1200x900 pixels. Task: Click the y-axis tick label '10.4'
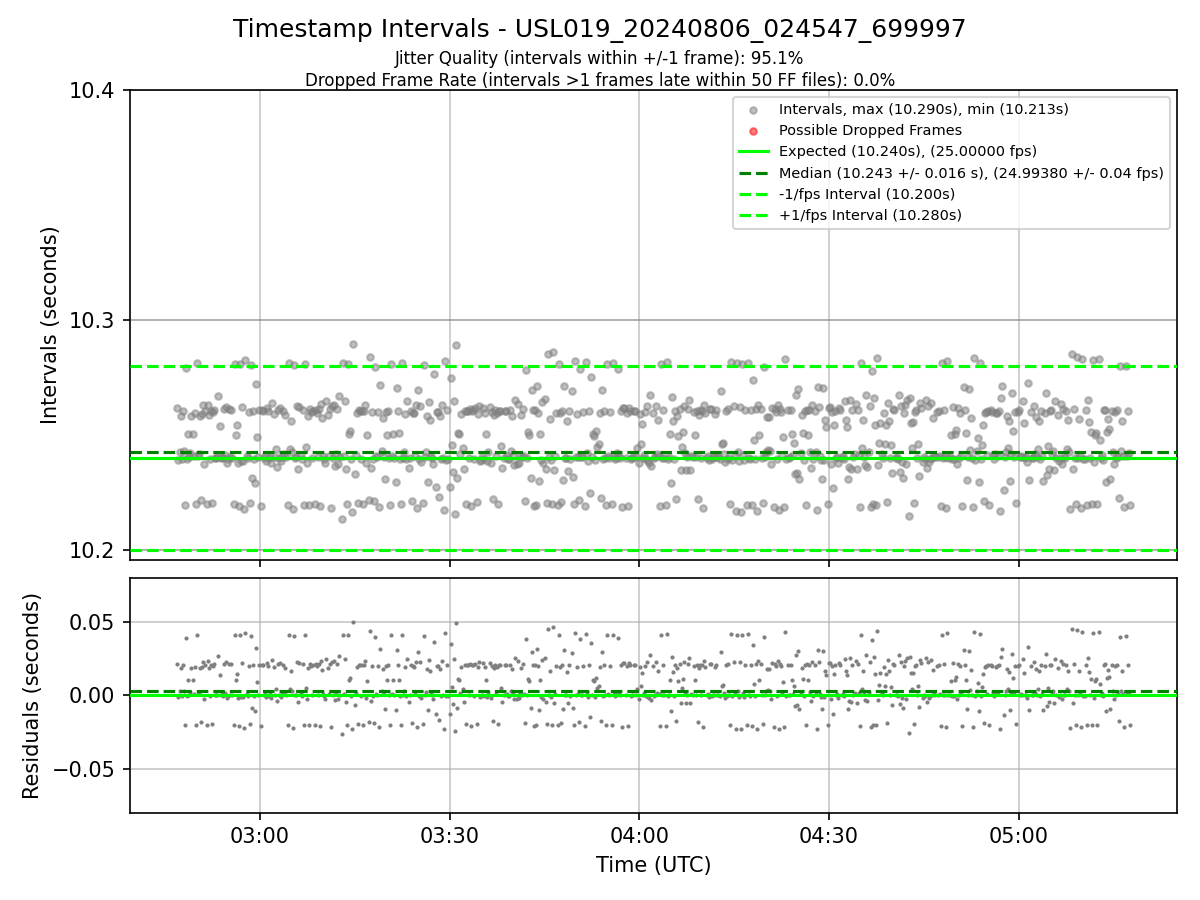(x=93, y=91)
